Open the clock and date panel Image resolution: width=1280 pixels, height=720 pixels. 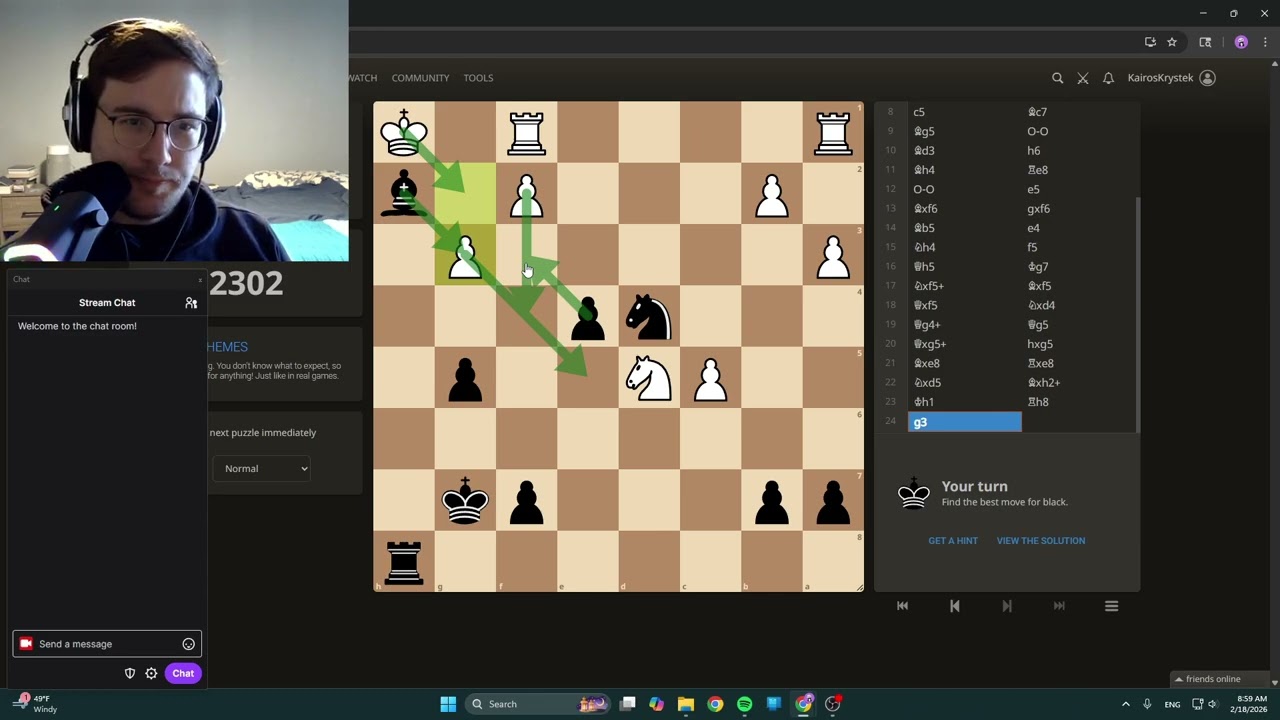[x=1252, y=704]
